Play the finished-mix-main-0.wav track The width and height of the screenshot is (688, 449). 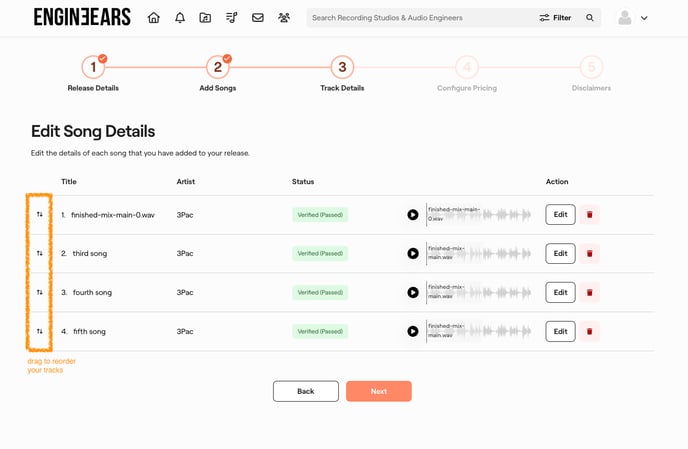412,215
